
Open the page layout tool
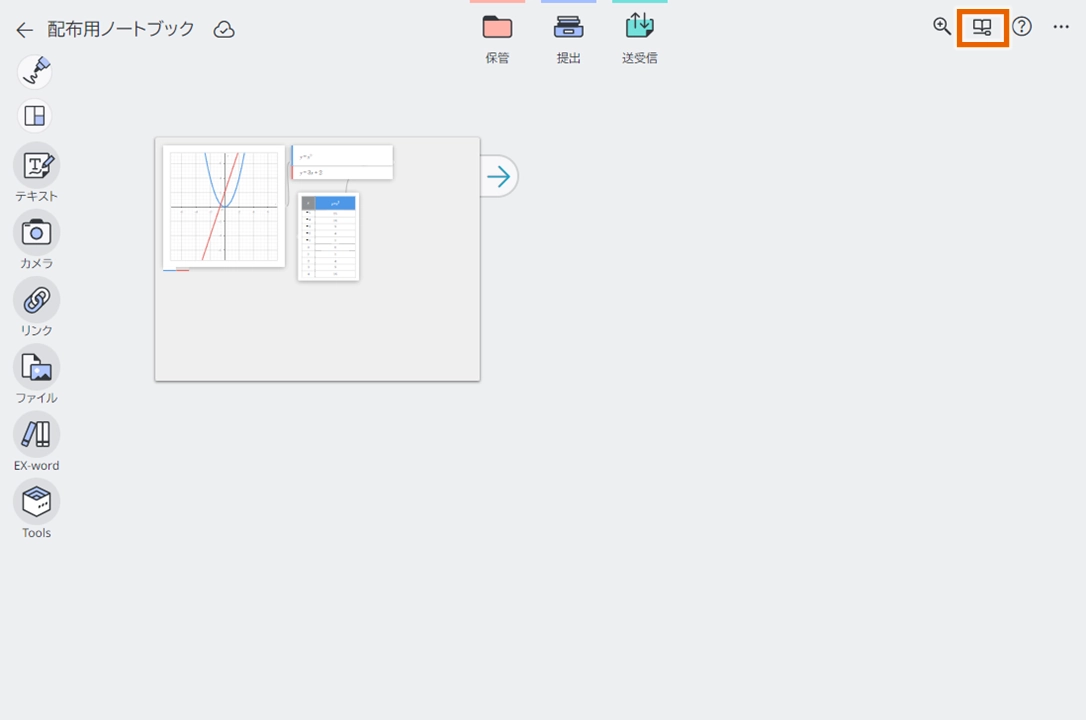[35, 116]
